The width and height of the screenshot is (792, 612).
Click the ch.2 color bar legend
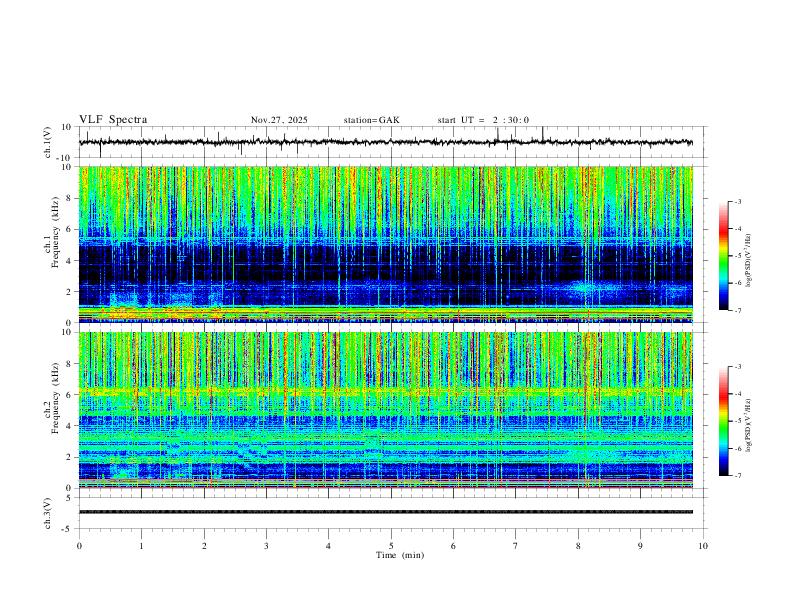(723, 421)
